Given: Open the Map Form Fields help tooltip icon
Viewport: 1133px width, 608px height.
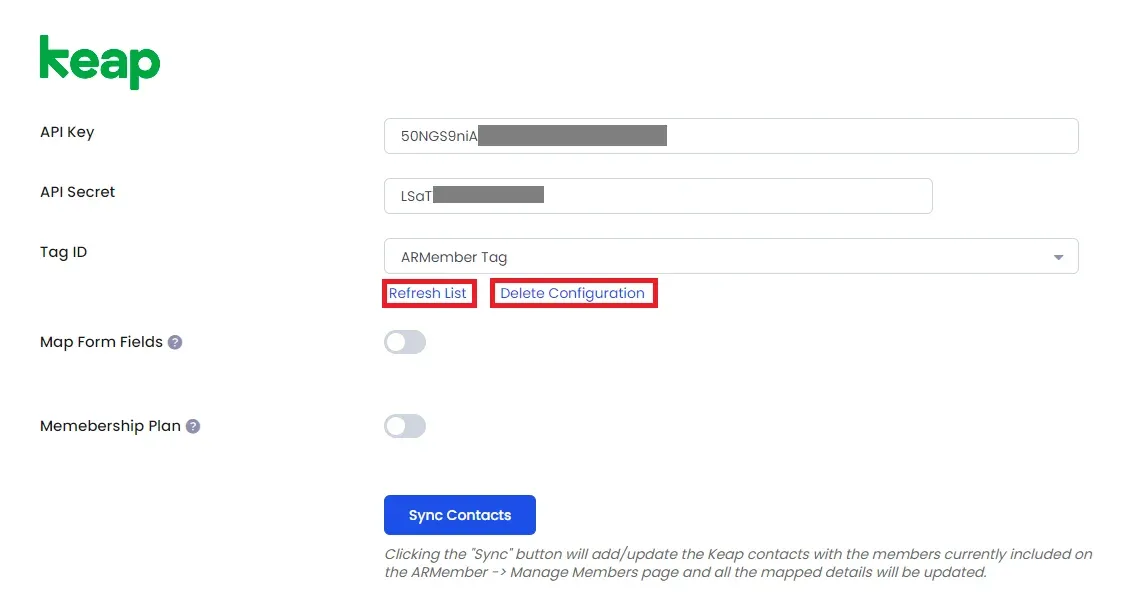Looking at the screenshot, I should coord(175,343).
